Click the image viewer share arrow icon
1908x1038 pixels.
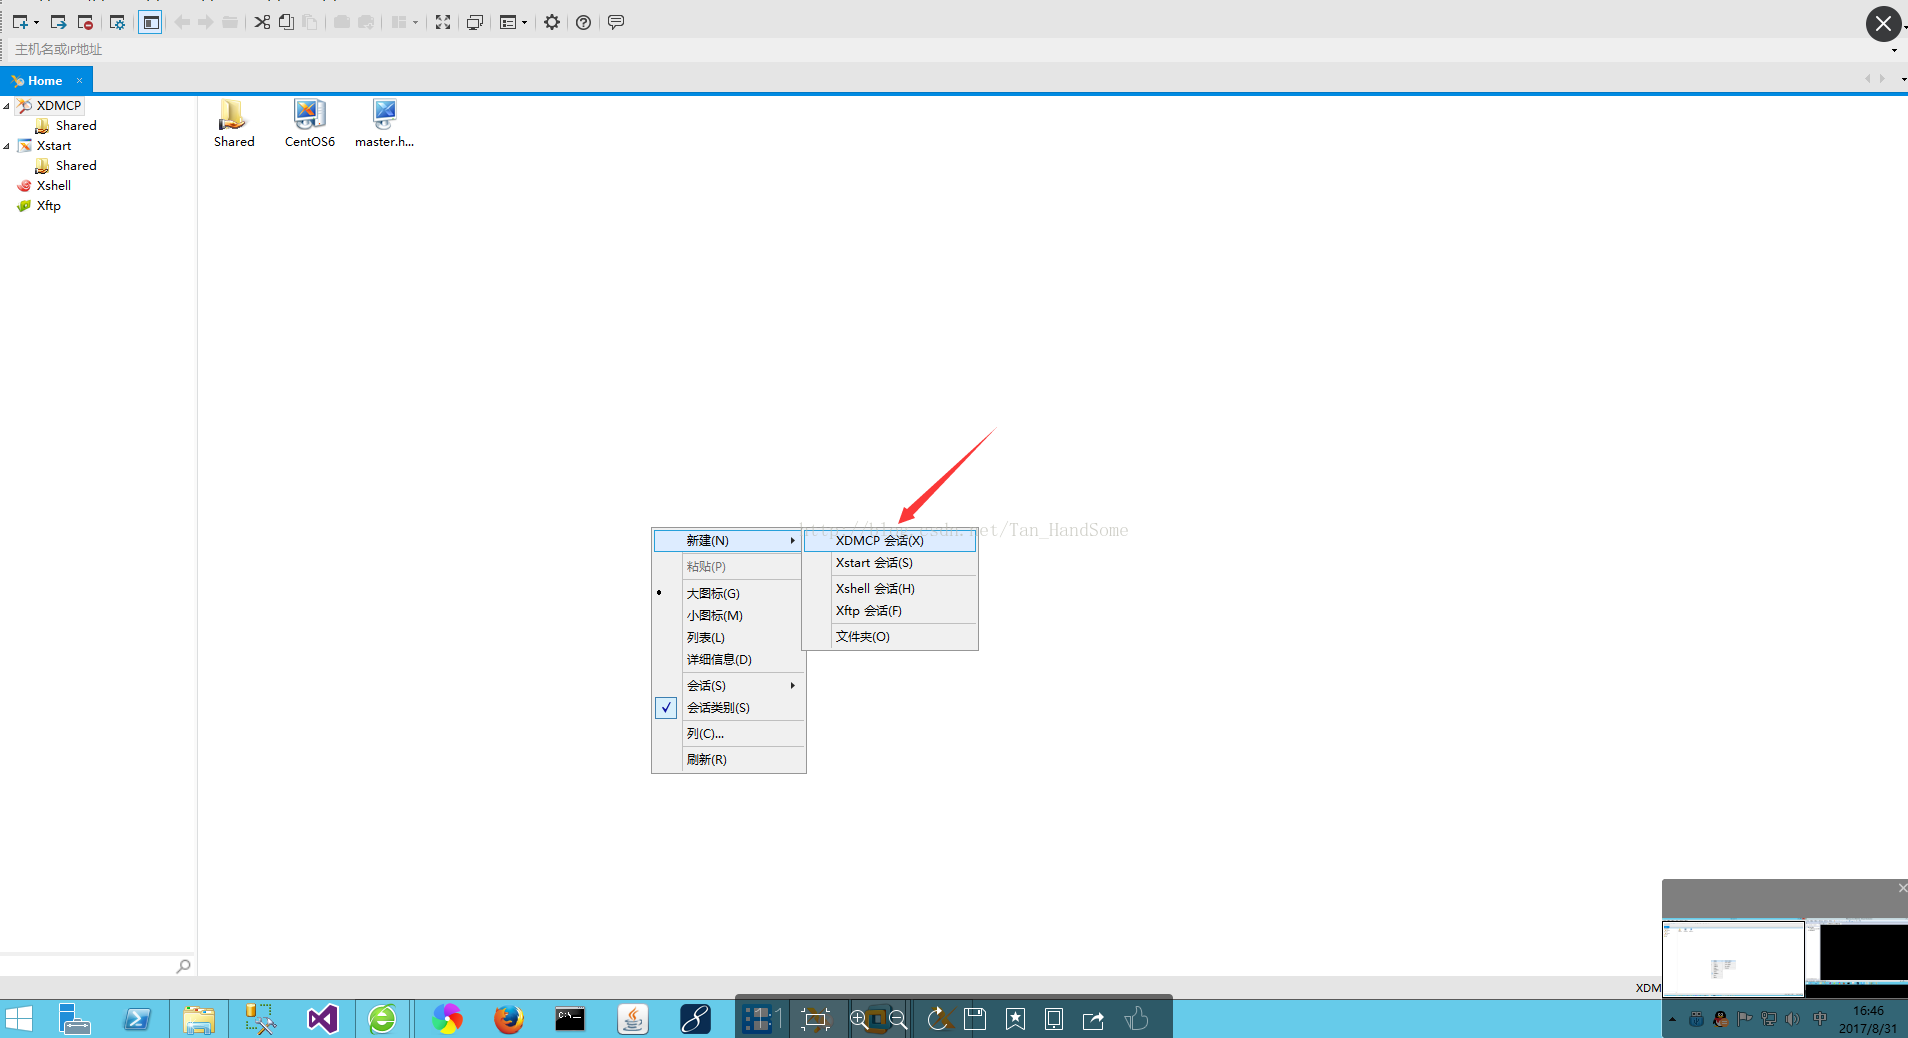coord(1093,1019)
